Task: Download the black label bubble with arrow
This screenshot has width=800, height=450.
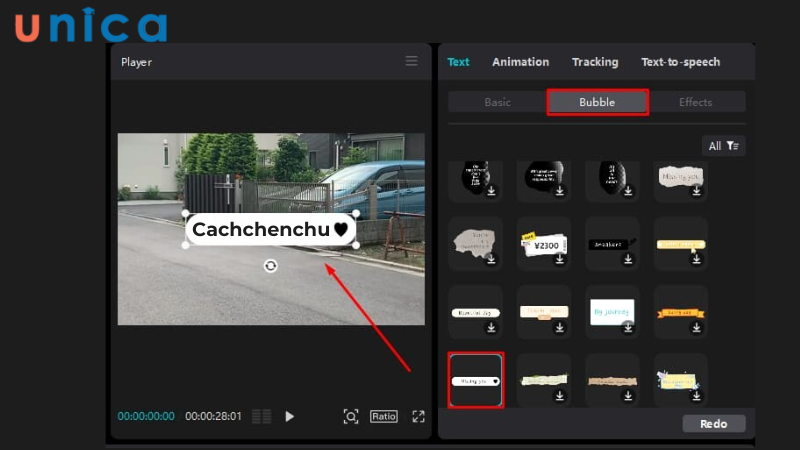Action: [x=628, y=259]
